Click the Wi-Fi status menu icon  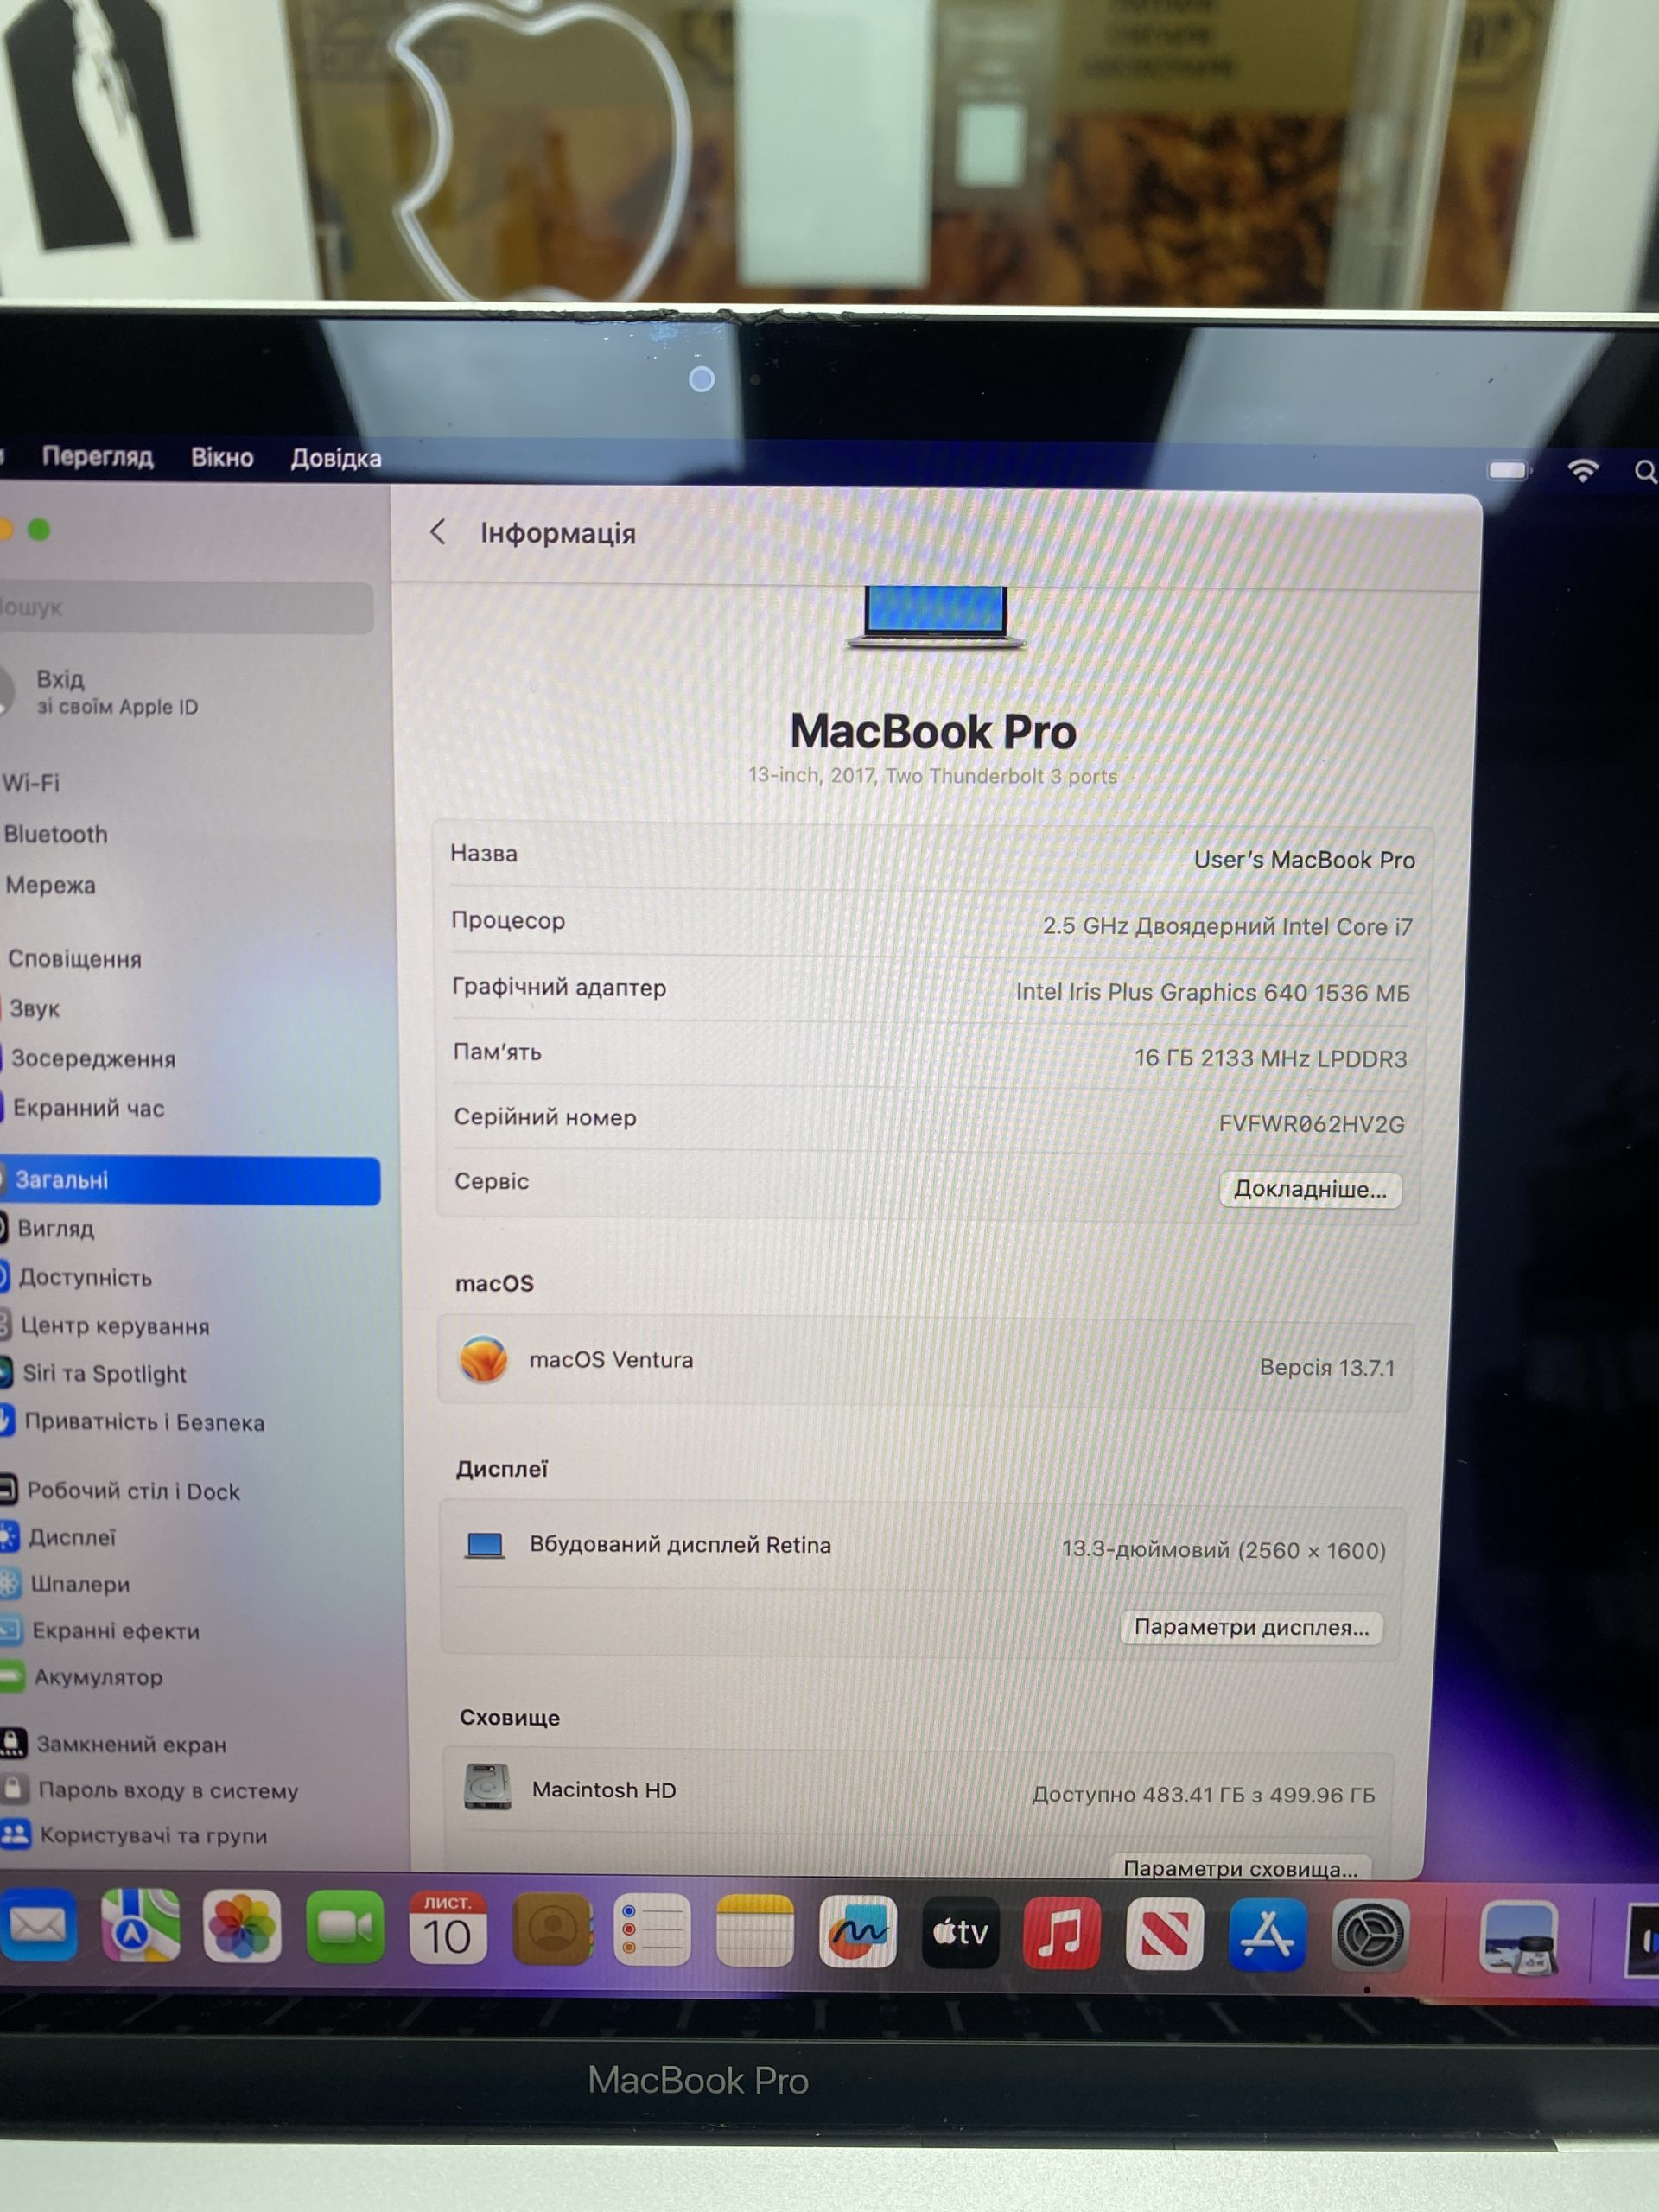point(1583,470)
